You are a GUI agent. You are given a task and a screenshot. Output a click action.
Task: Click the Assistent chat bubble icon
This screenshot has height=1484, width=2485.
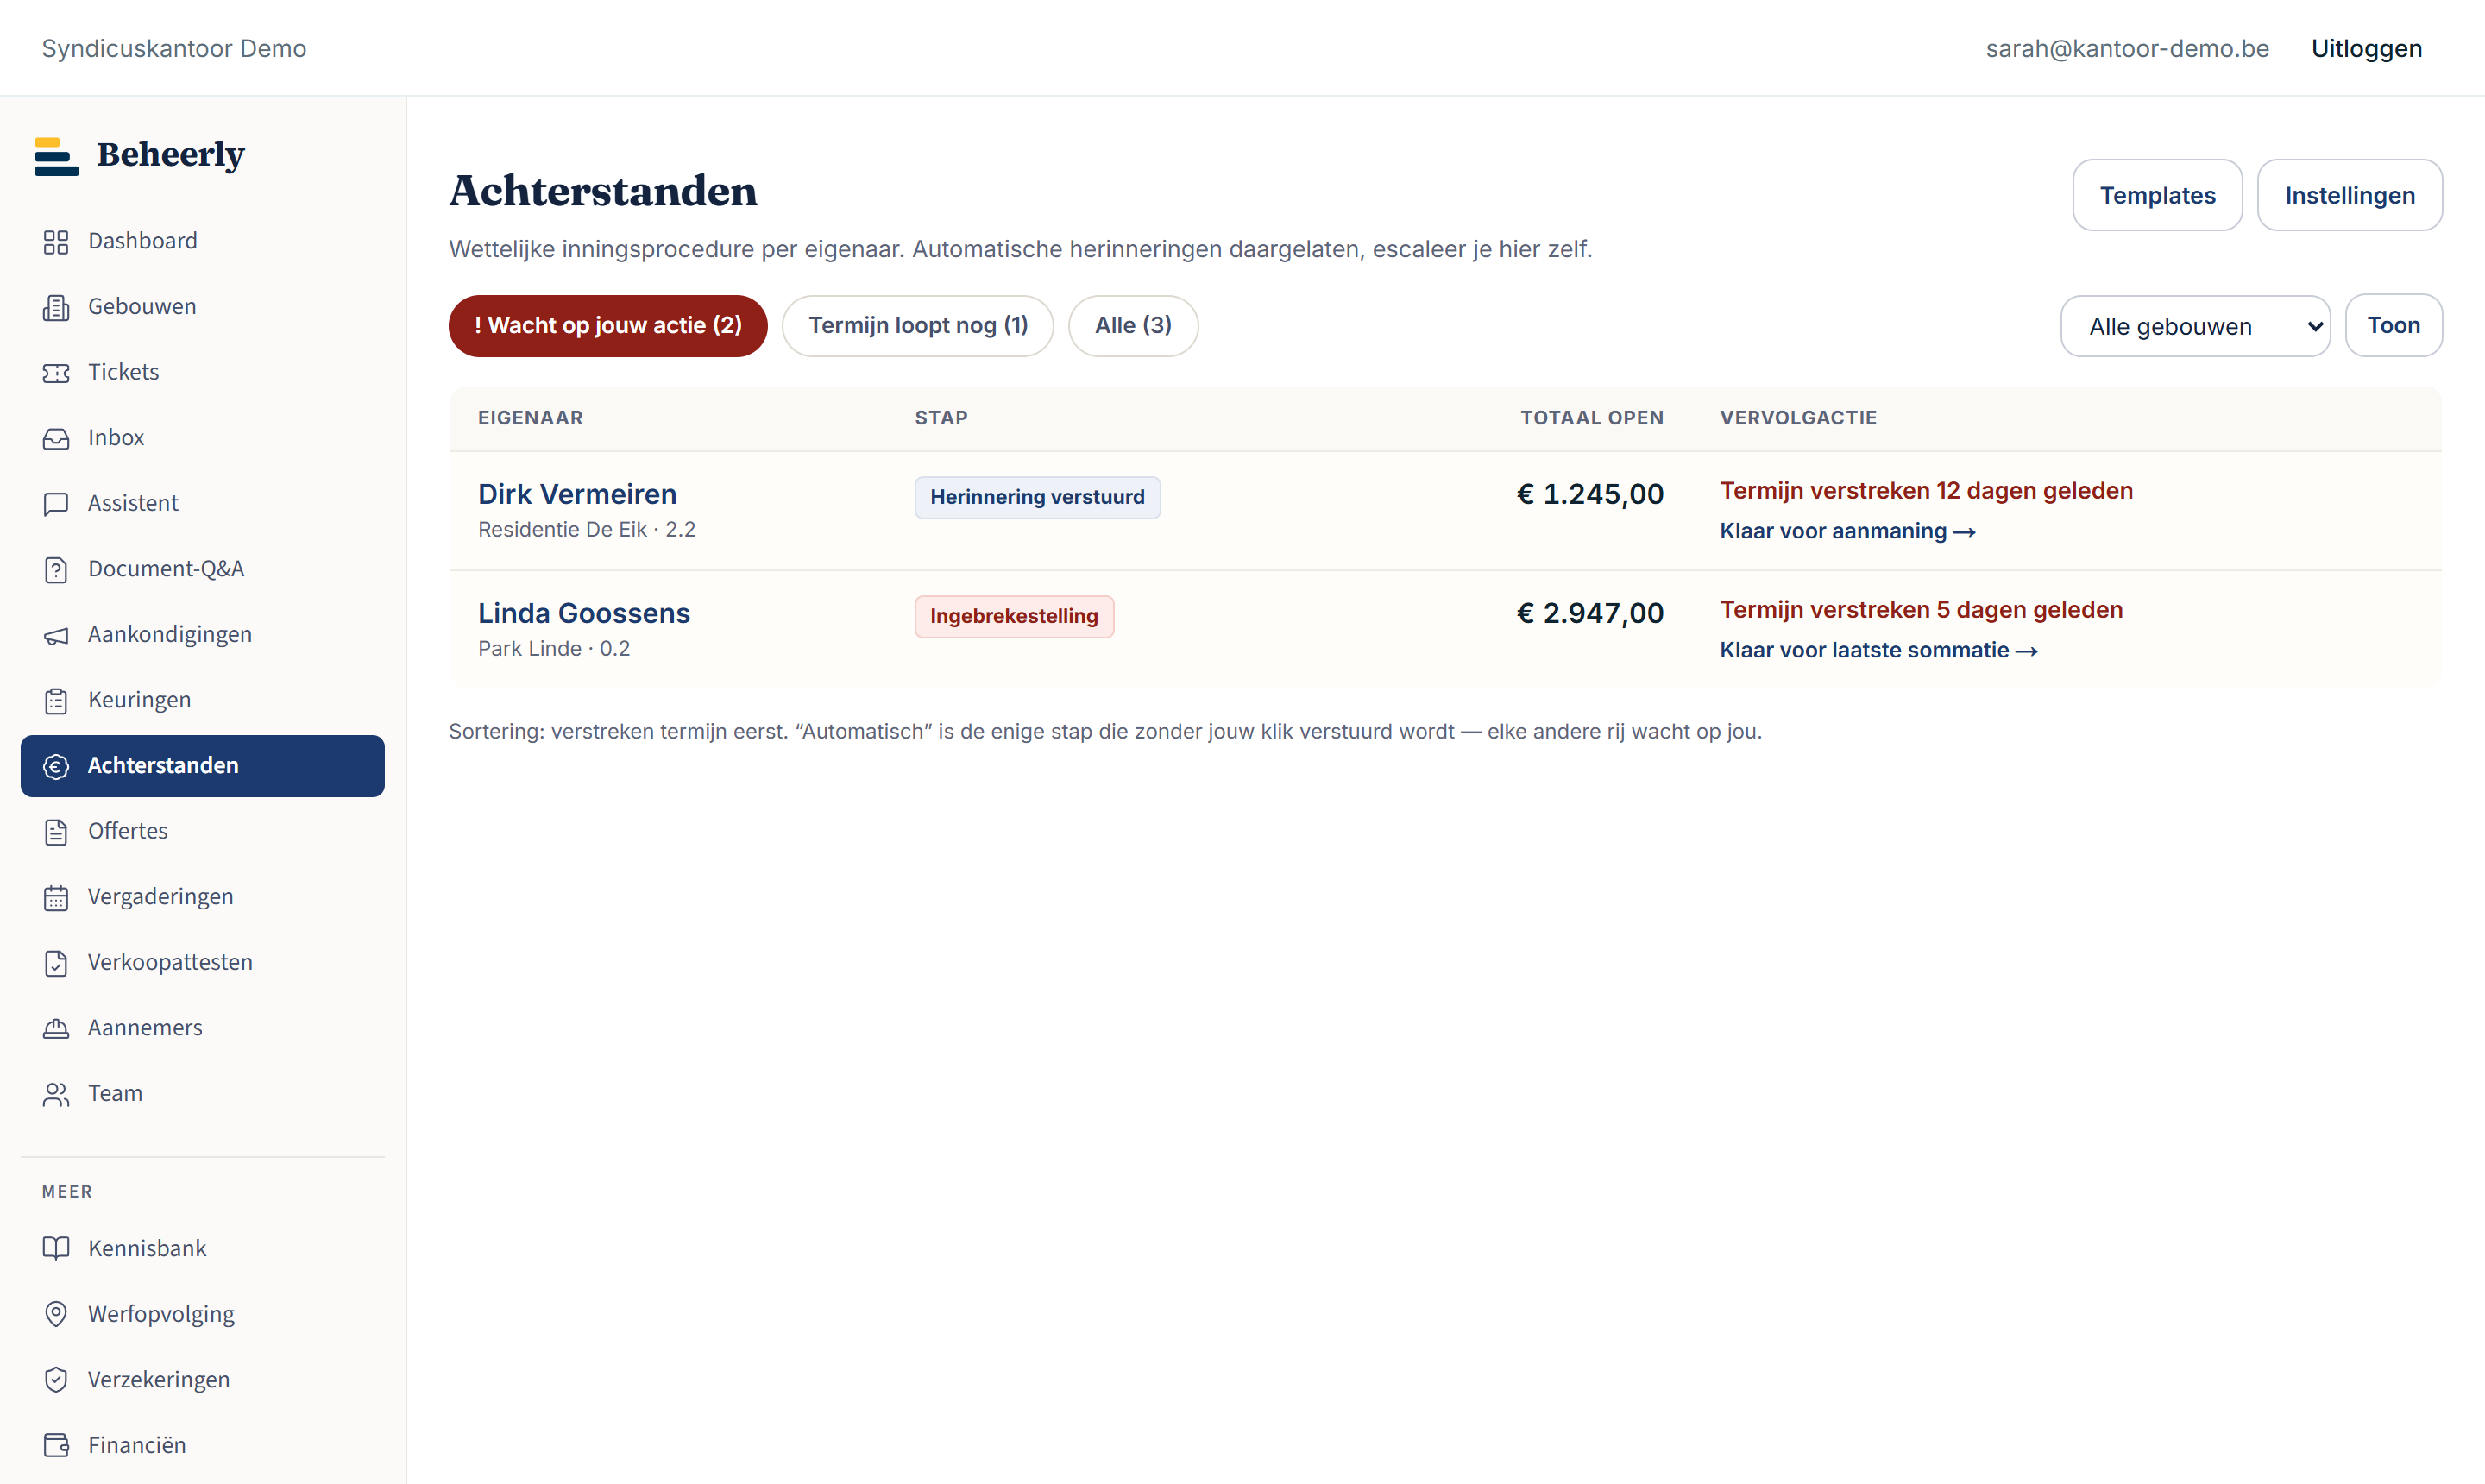click(56, 504)
